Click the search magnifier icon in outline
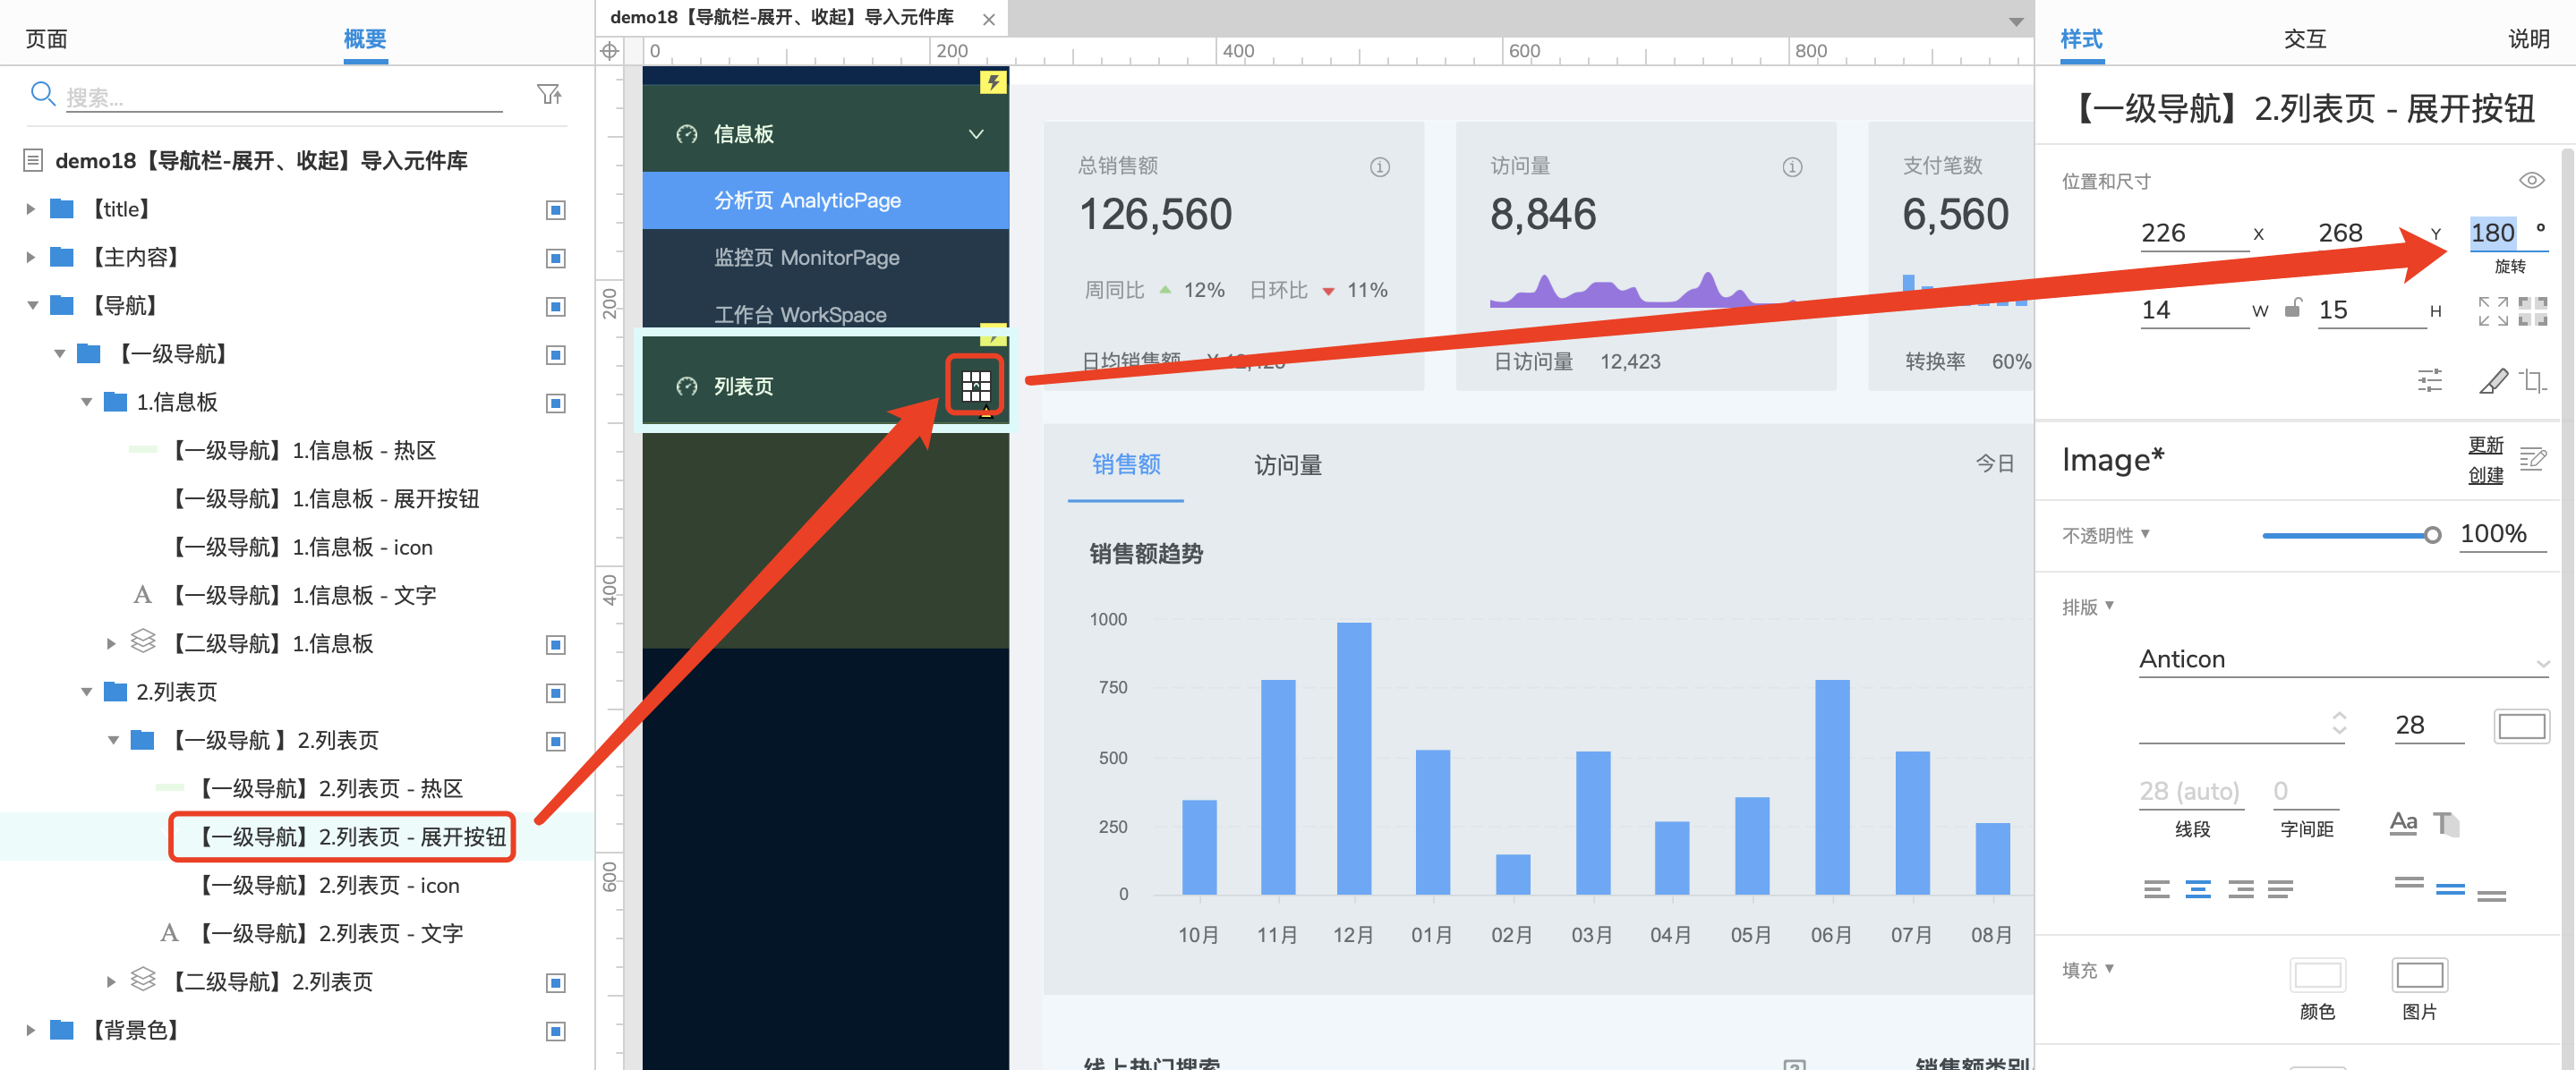This screenshot has height=1070, width=2576. click(x=42, y=94)
